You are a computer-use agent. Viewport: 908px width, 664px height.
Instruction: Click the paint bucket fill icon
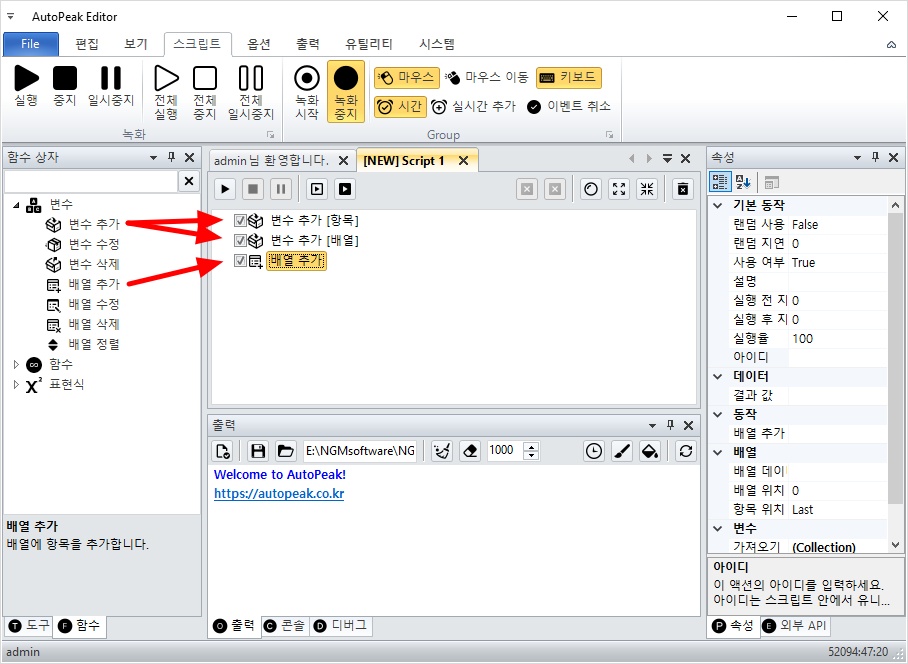650,451
